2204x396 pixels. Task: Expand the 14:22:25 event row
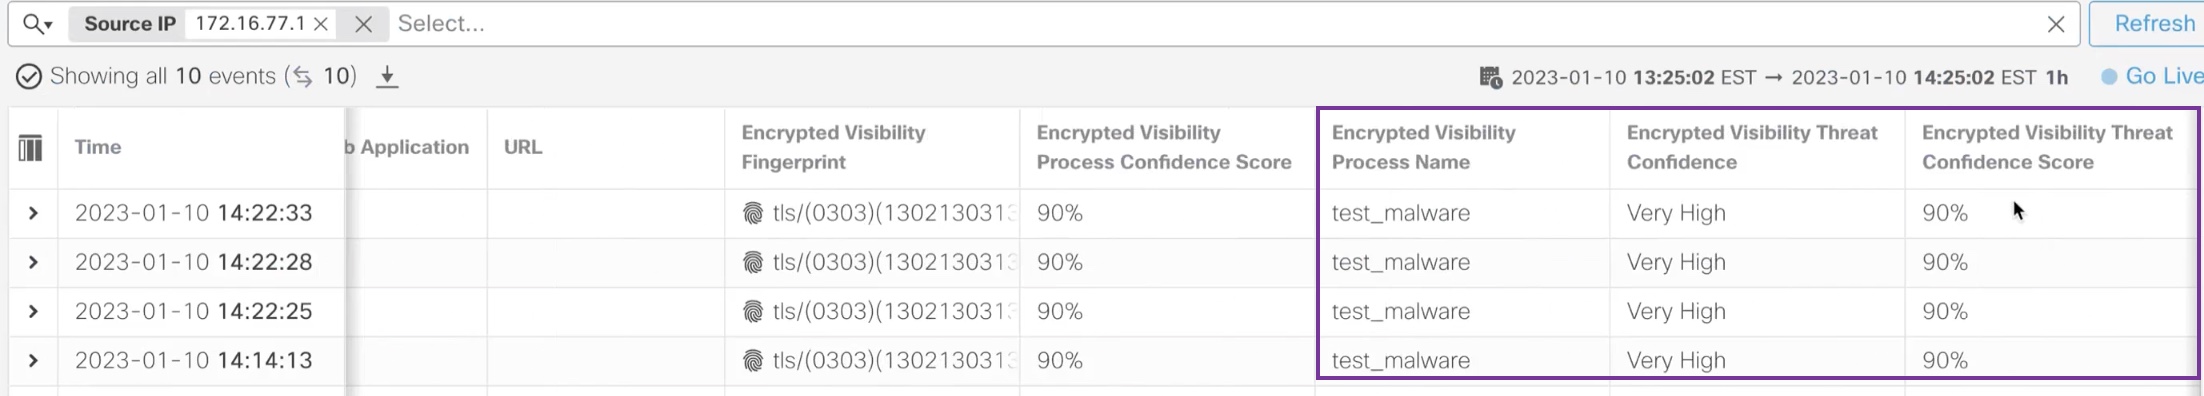click(33, 311)
